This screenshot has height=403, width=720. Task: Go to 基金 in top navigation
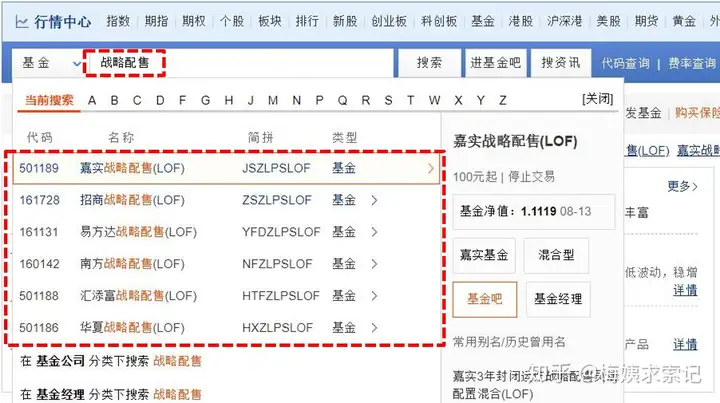click(483, 21)
